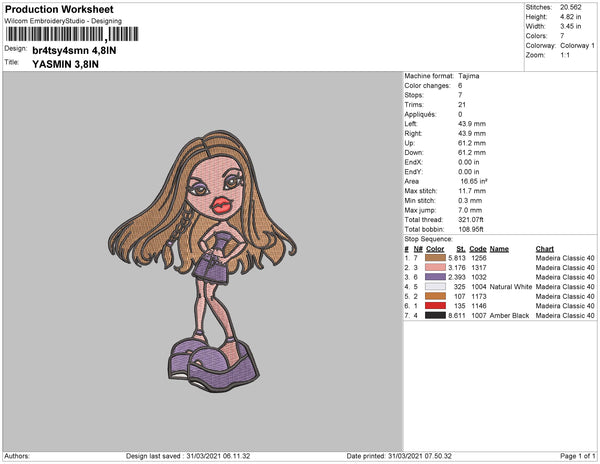The image size is (600, 464).
Task: Click the Stitches count 20,562 value
Action: tap(571, 7)
